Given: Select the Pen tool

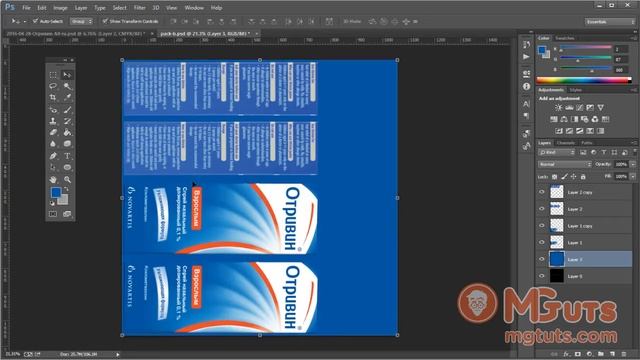Looking at the screenshot, I should (x=53, y=156).
